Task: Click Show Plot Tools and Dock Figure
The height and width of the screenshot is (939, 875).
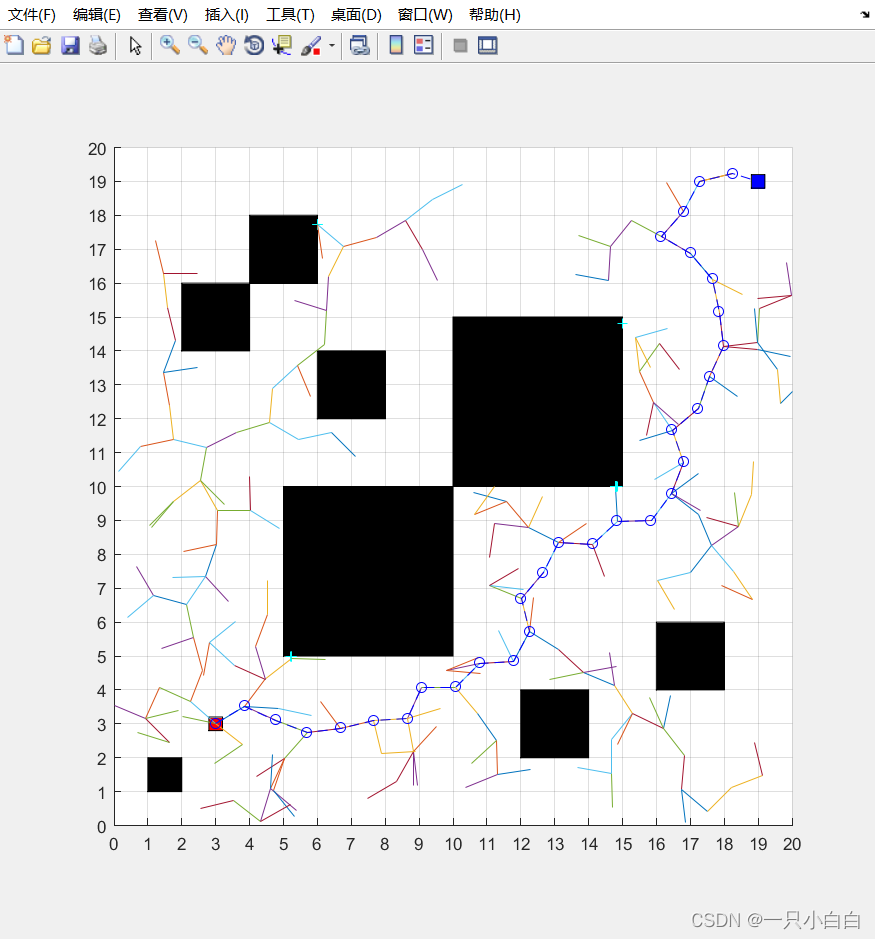Action: coord(487,45)
